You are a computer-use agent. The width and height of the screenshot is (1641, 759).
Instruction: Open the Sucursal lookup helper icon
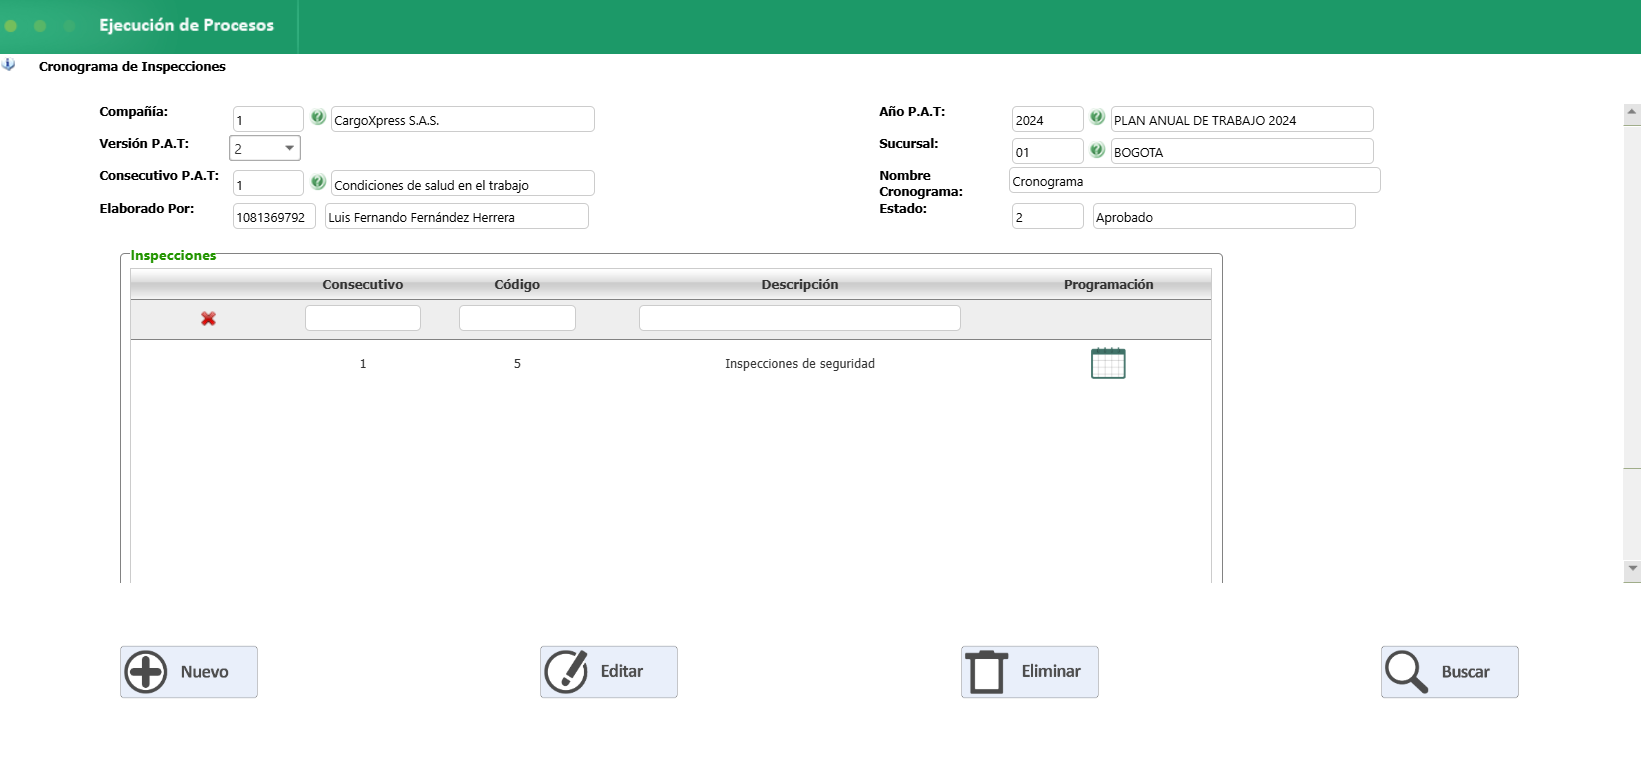(1097, 150)
